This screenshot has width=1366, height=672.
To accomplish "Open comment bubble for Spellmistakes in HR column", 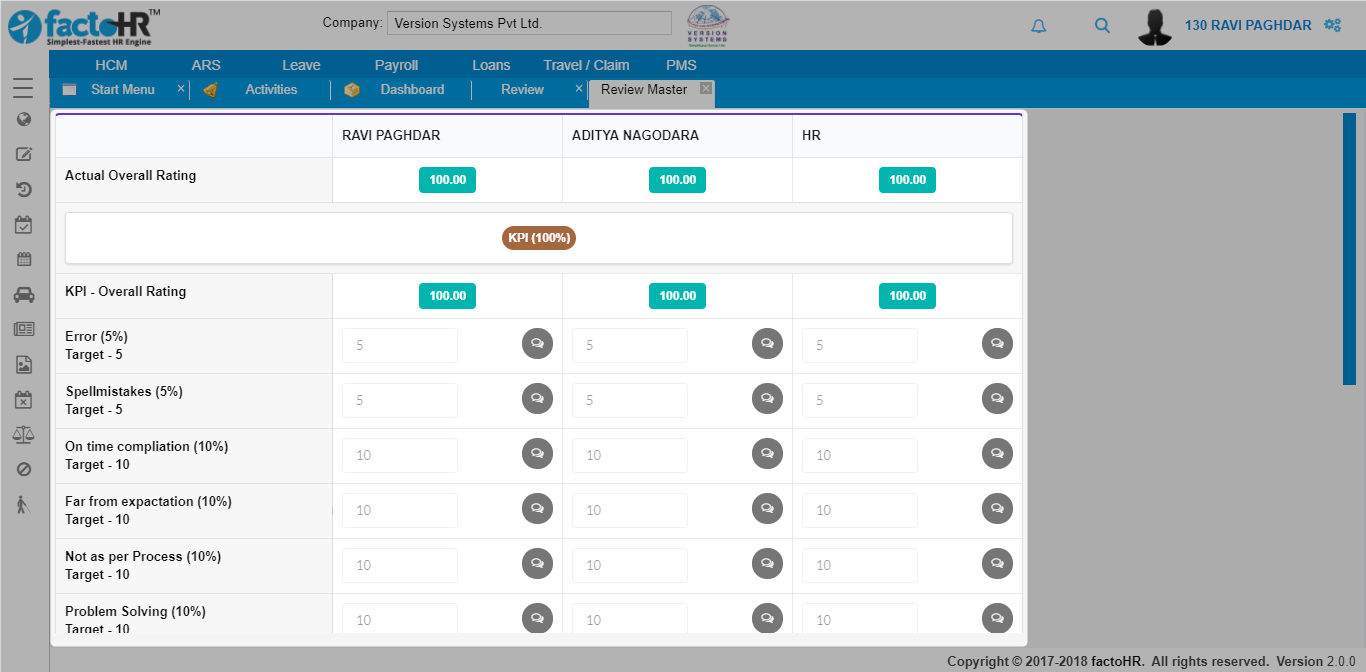I will coord(997,398).
